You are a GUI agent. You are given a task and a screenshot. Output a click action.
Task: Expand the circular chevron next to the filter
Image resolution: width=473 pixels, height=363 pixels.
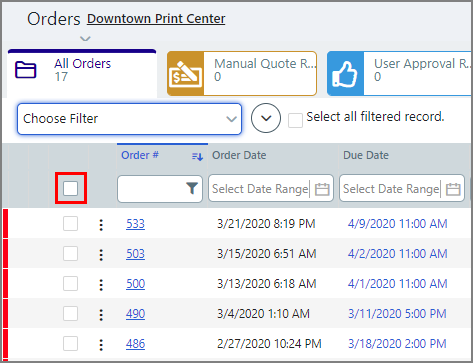(266, 118)
